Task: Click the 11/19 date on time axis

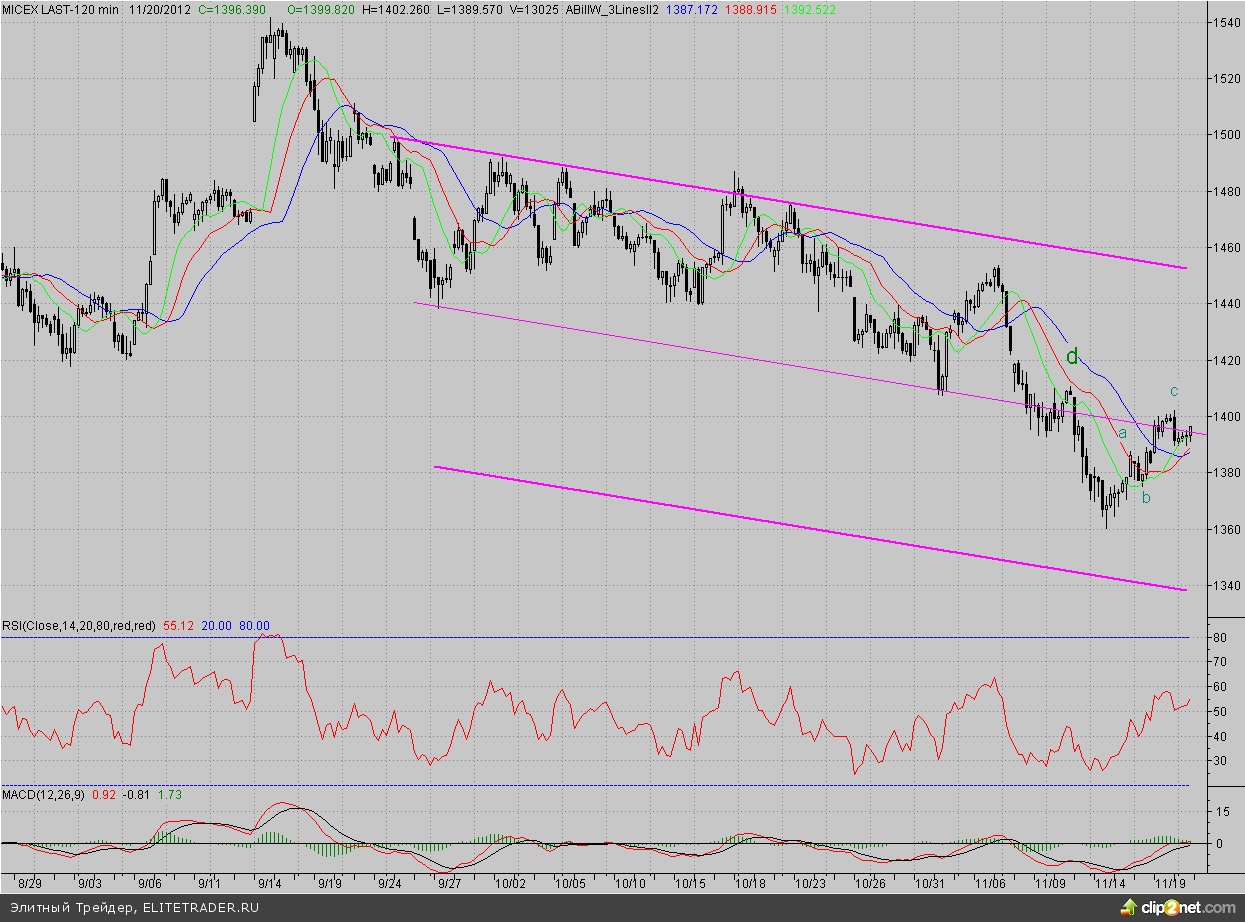Action: (1171, 884)
